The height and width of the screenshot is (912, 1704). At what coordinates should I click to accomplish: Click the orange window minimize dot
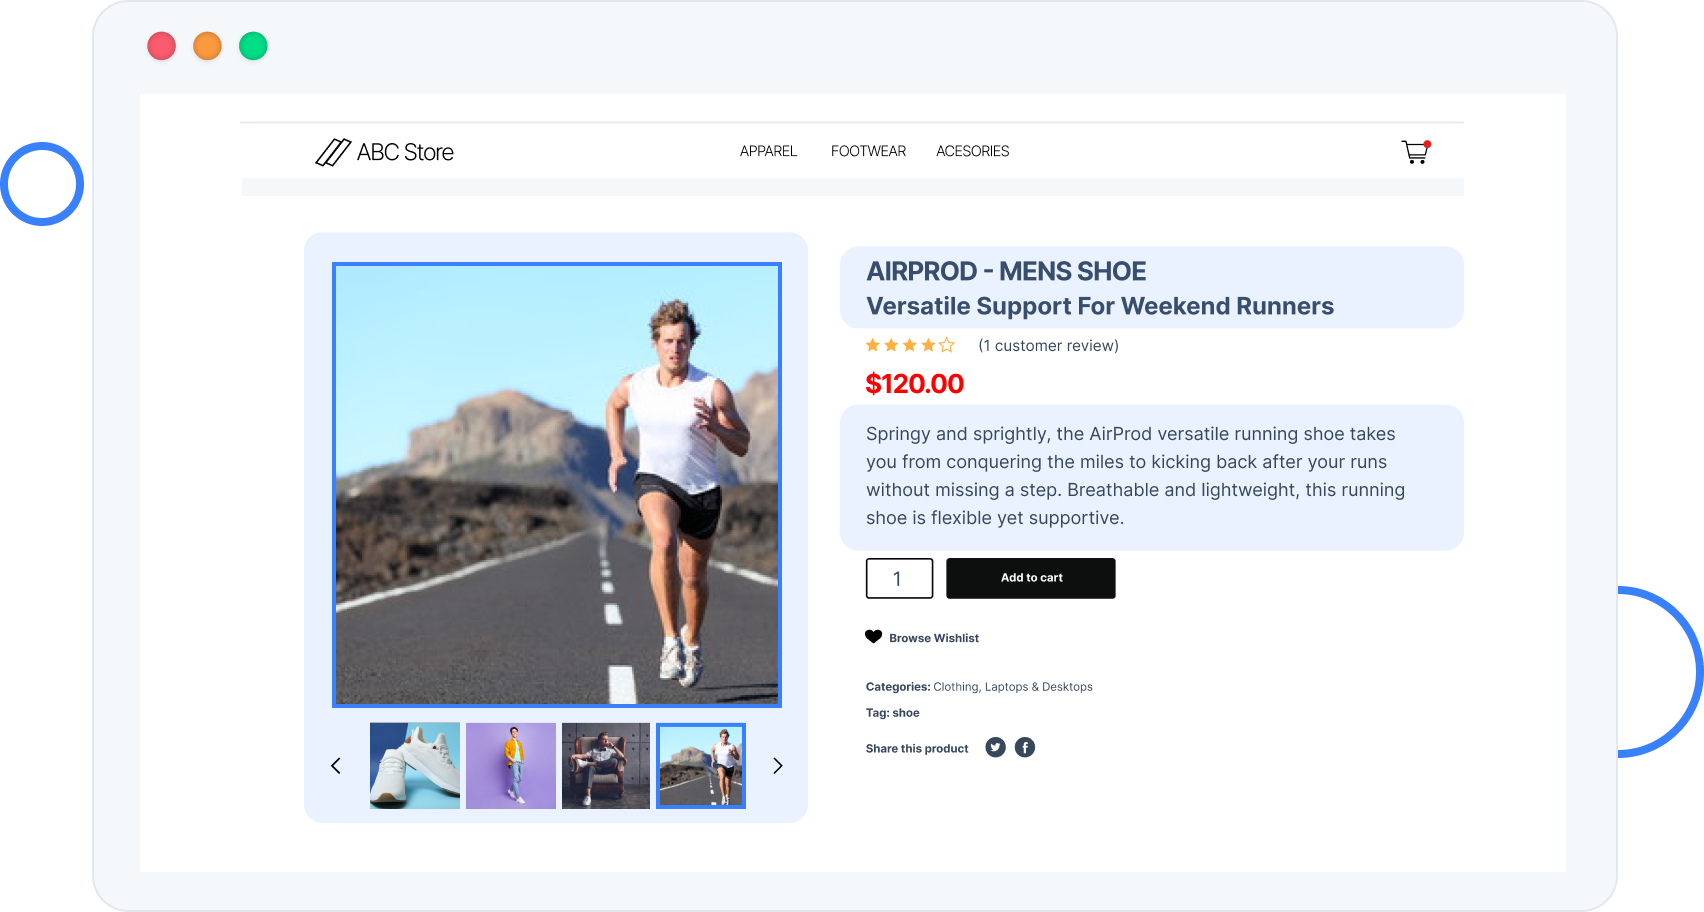[207, 46]
